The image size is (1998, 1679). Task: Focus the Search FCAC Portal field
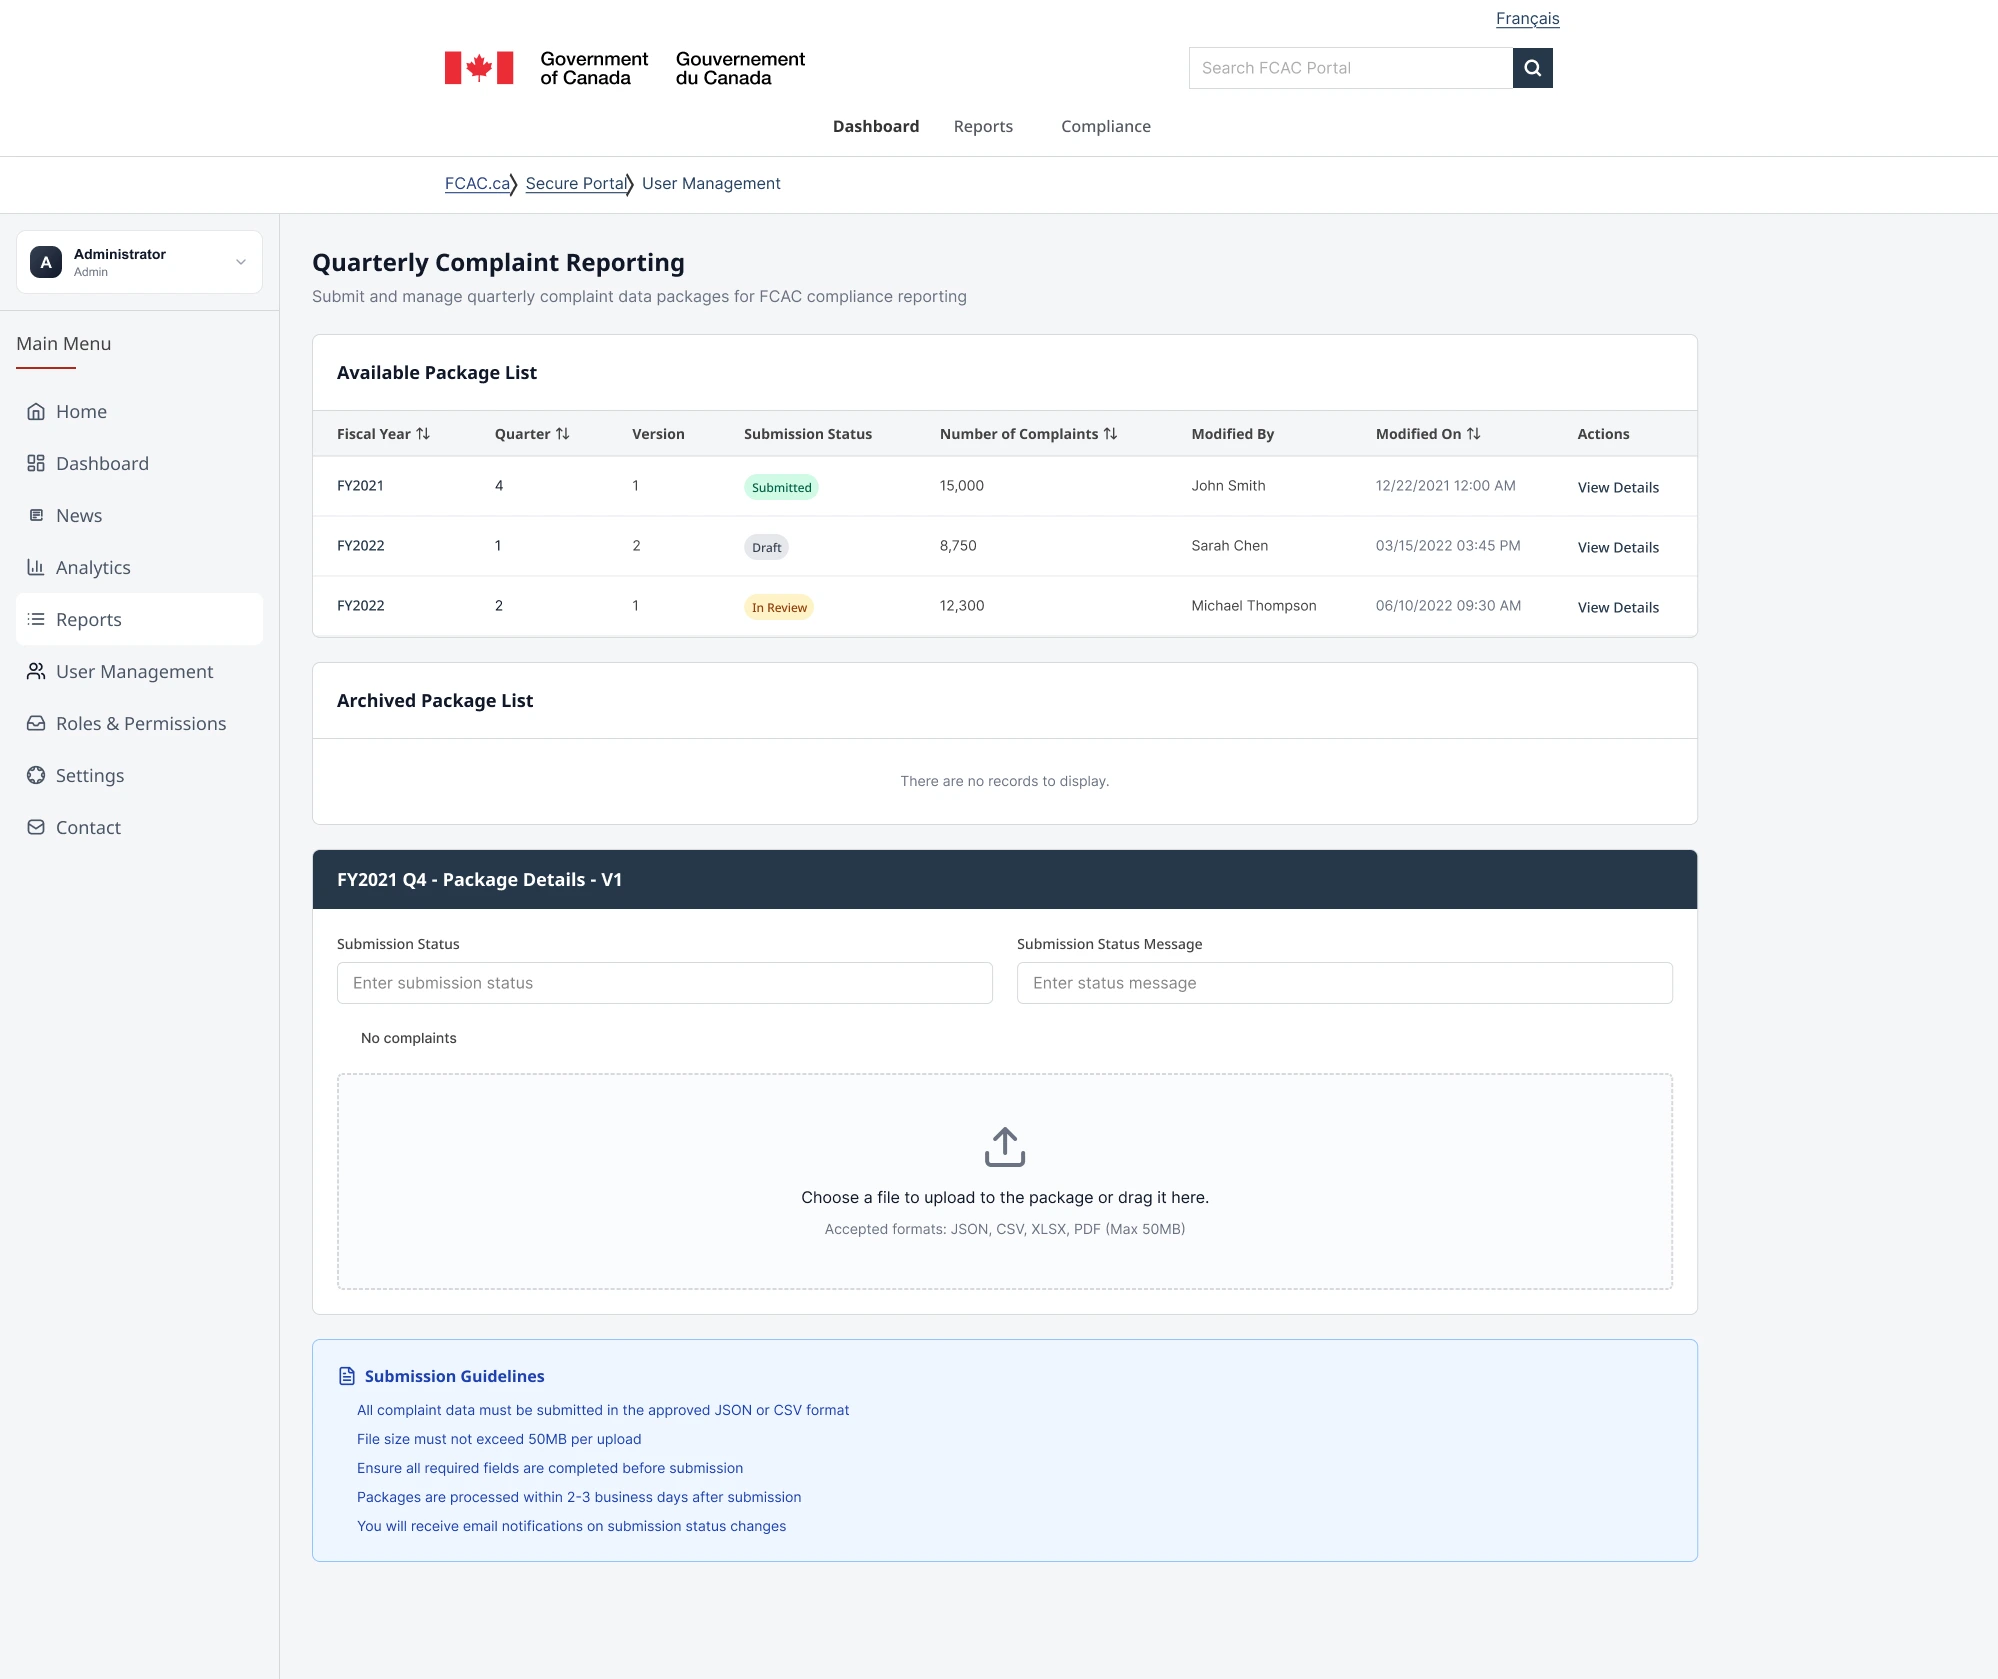click(x=1350, y=68)
